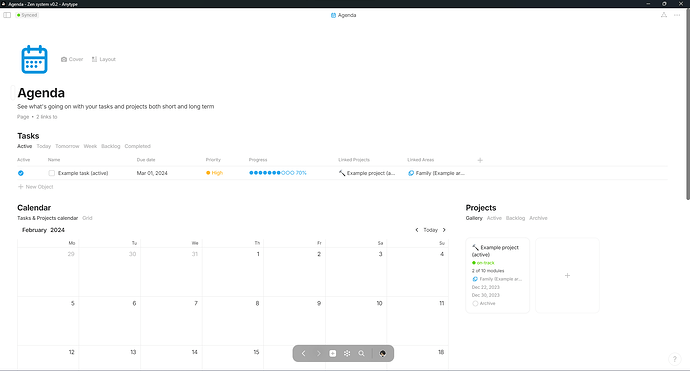Click the Progress column header
The height and width of the screenshot is (371, 690).
pyautogui.click(x=258, y=160)
